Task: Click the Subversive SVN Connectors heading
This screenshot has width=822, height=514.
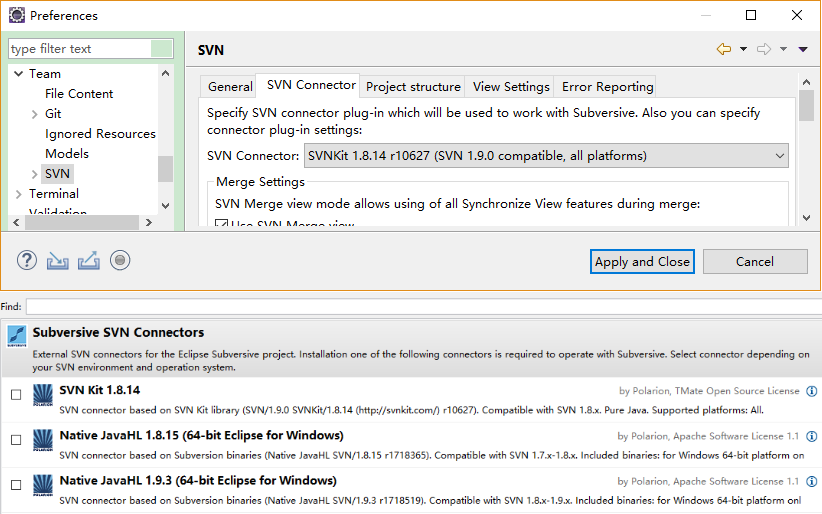Action: 118,333
